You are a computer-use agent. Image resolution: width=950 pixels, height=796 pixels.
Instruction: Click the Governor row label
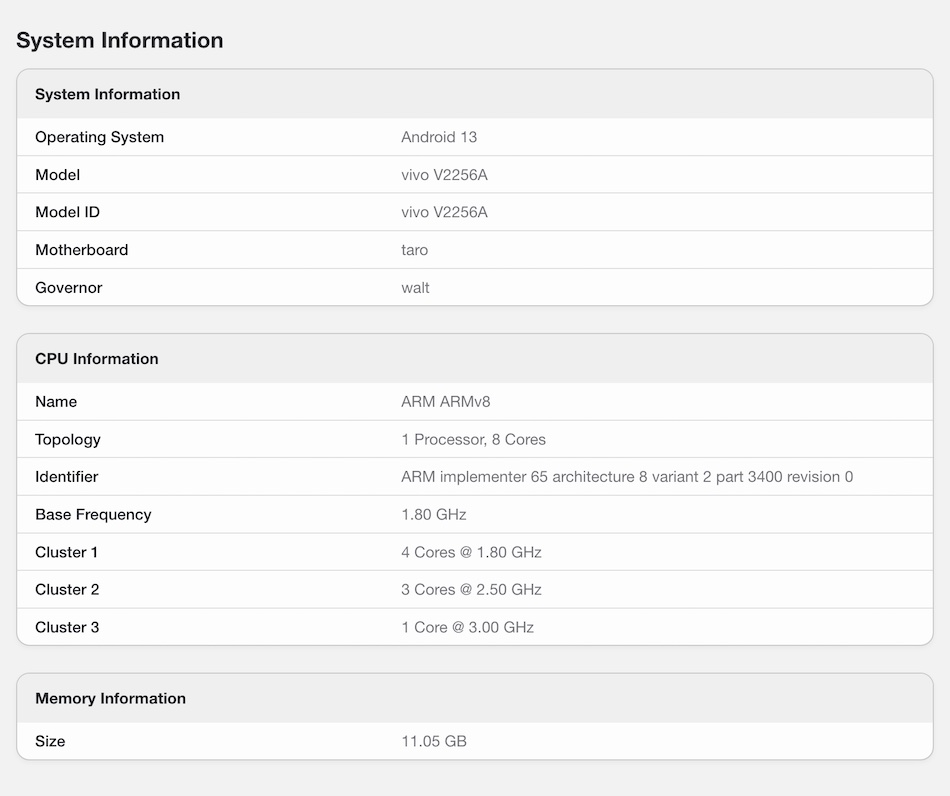(68, 288)
